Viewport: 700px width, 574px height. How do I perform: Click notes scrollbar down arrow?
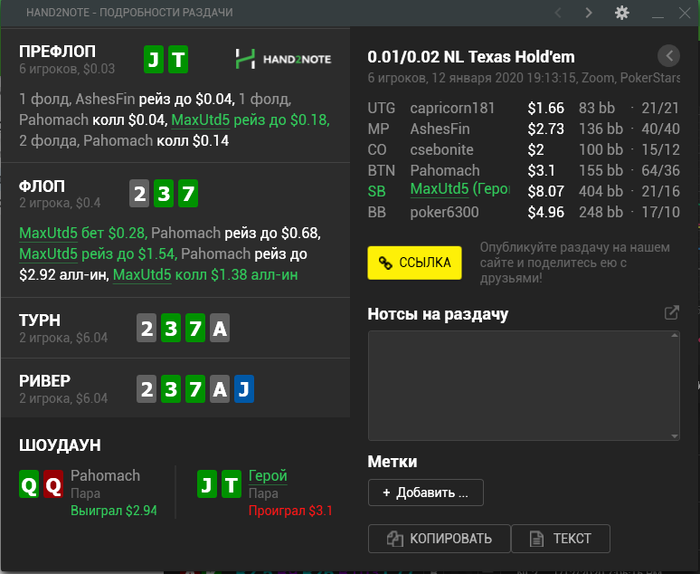click(x=675, y=436)
